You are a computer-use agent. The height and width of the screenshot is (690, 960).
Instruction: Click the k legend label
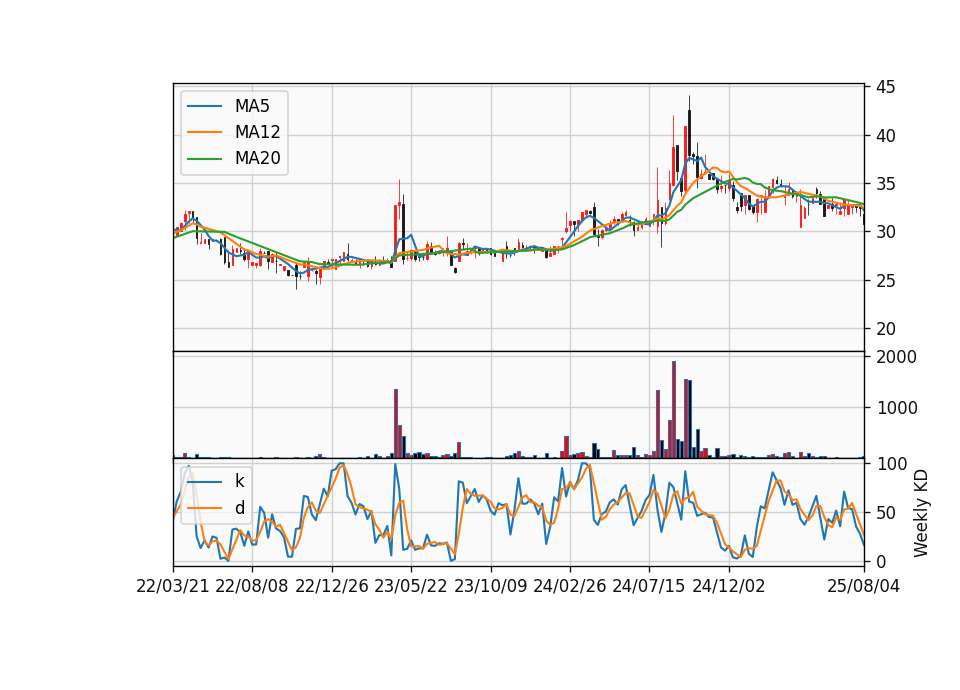pos(239,481)
